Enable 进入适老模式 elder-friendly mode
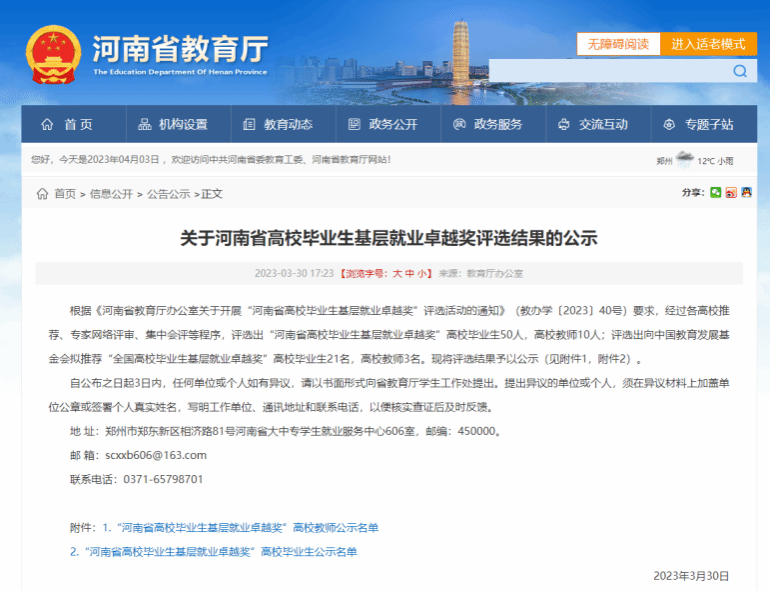The width and height of the screenshot is (770, 591). [x=708, y=44]
